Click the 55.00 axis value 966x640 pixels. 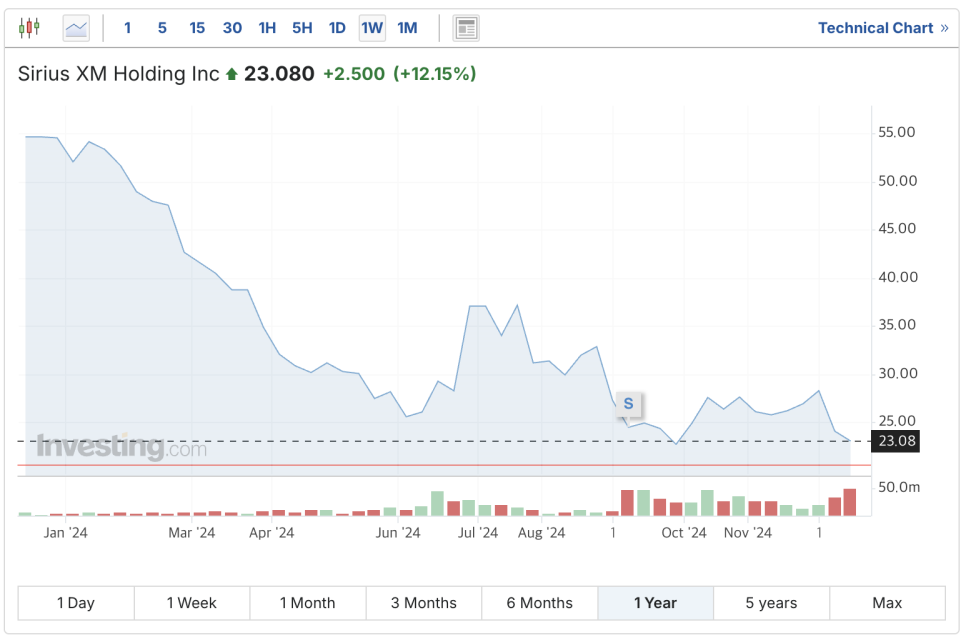[897, 132]
